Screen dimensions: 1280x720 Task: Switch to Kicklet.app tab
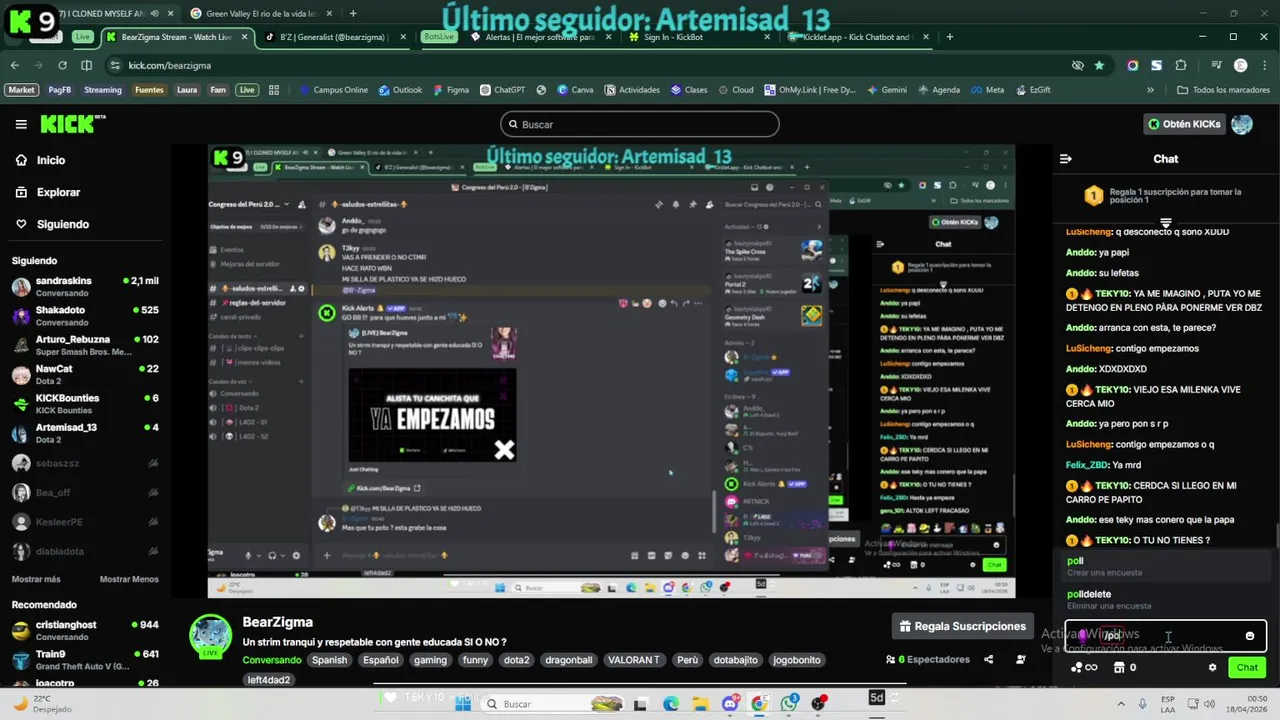click(x=858, y=37)
